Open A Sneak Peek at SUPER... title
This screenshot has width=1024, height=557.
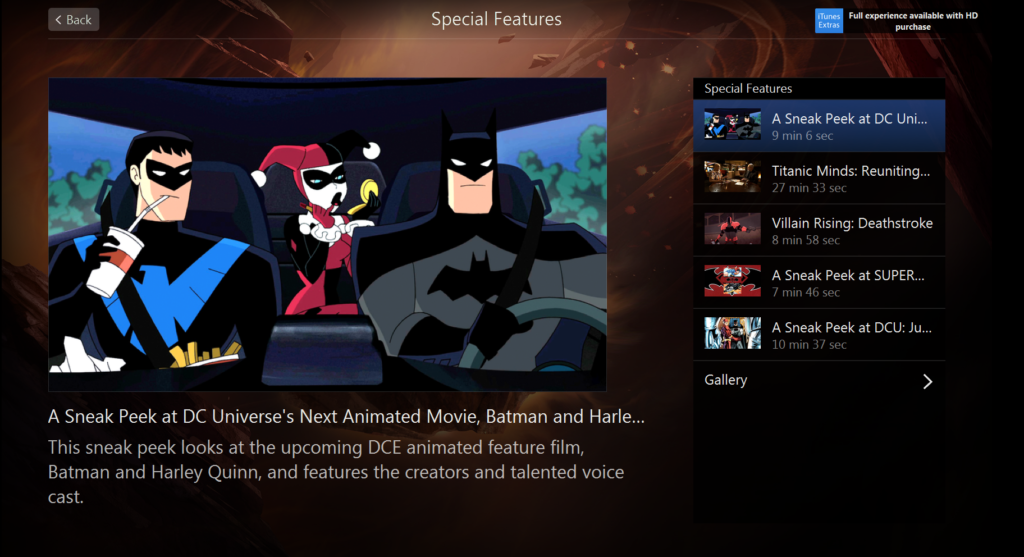tap(848, 276)
